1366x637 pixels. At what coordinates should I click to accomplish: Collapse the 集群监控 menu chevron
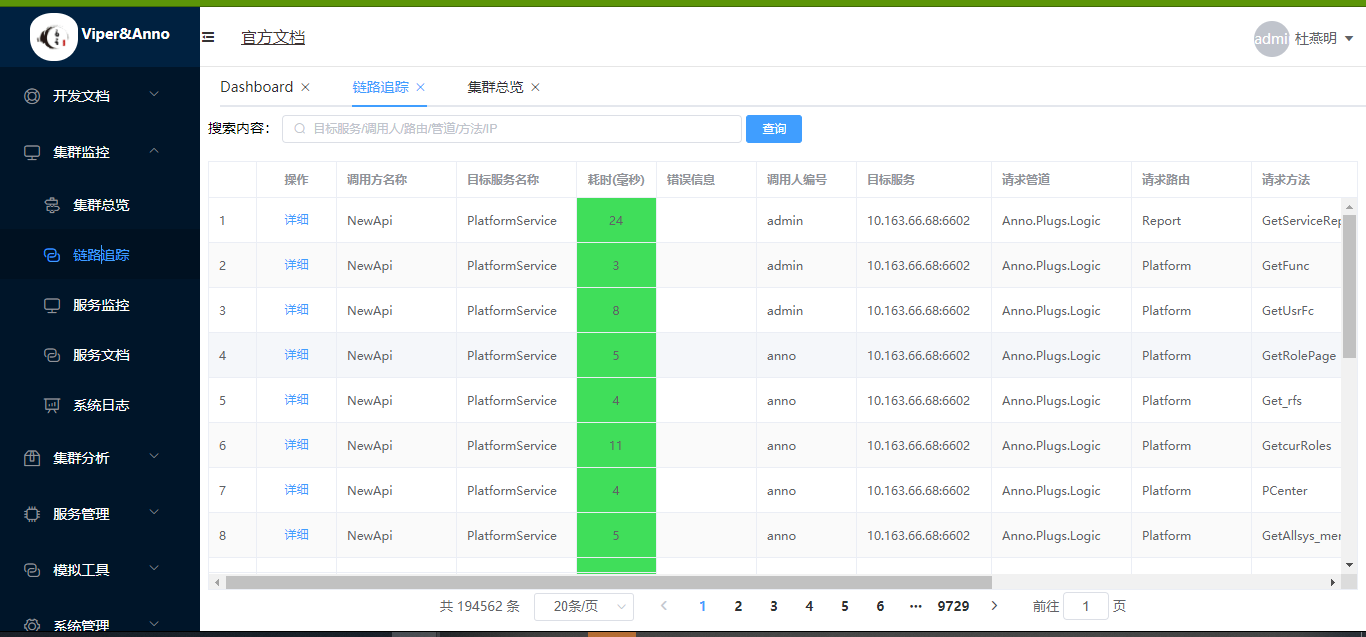(154, 151)
